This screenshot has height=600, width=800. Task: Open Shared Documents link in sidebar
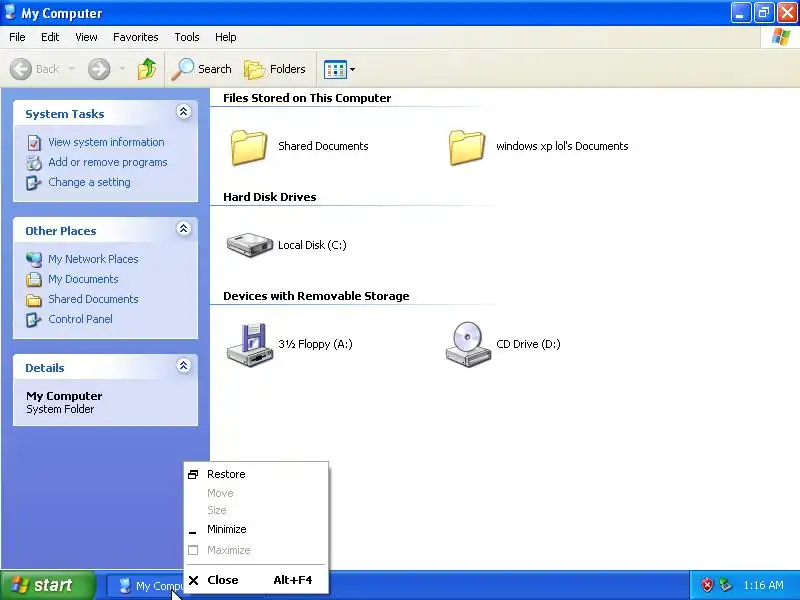point(93,299)
